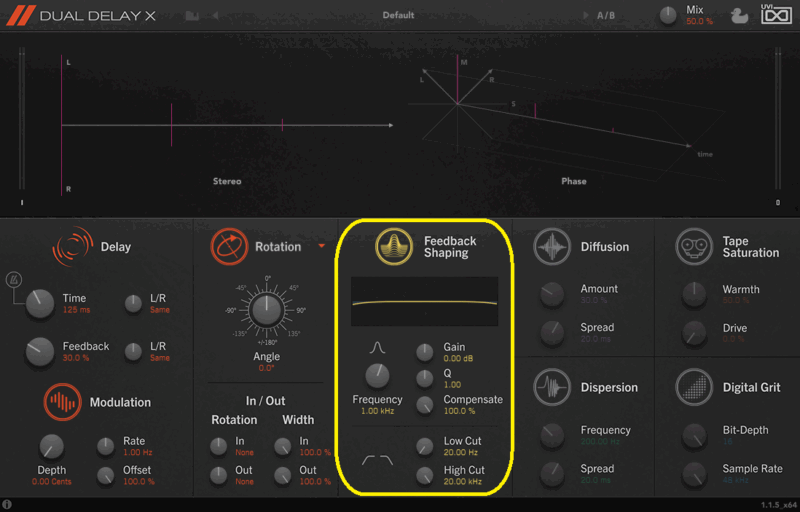Screen dimensions: 800x512
Task: Enable the Tape Saturation module icon
Action: (694, 247)
